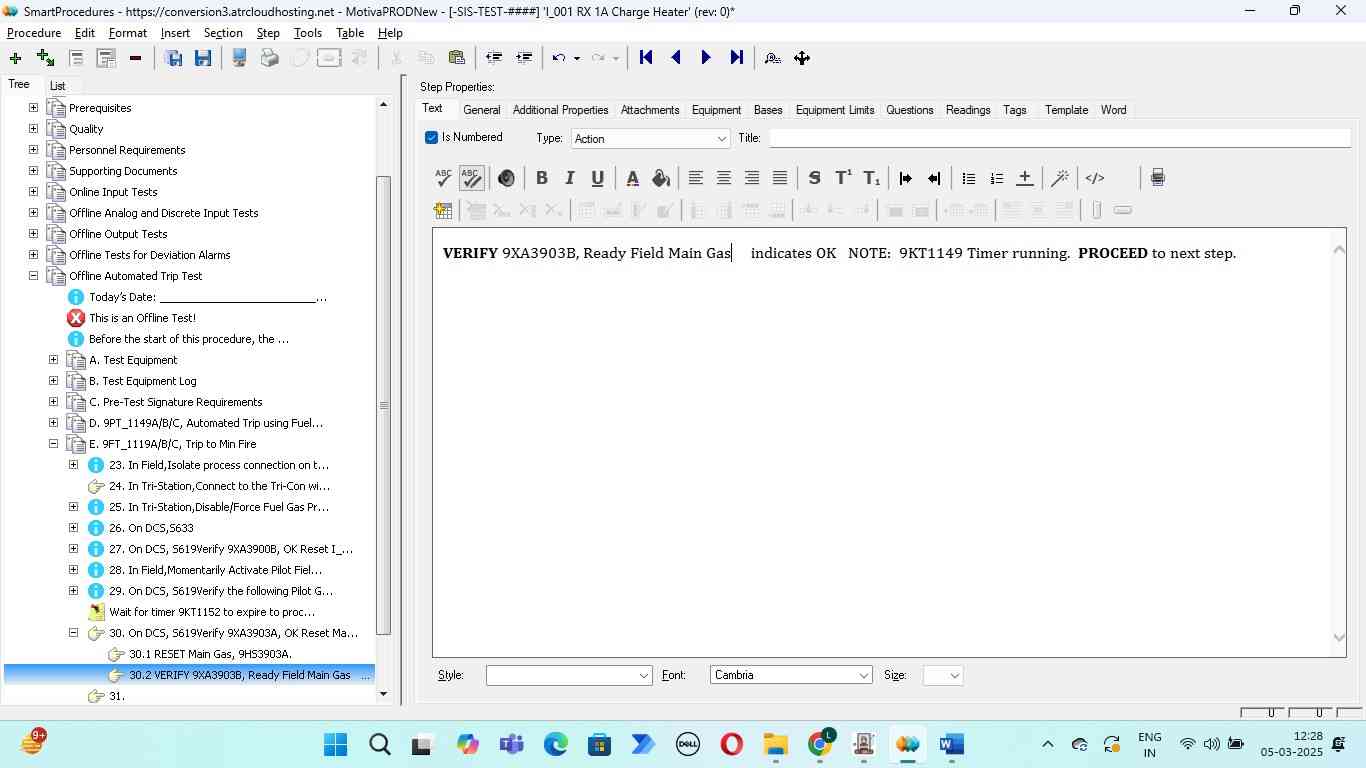Click the red minus delete step icon
The image size is (1366, 768).
(x=135, y=58)
